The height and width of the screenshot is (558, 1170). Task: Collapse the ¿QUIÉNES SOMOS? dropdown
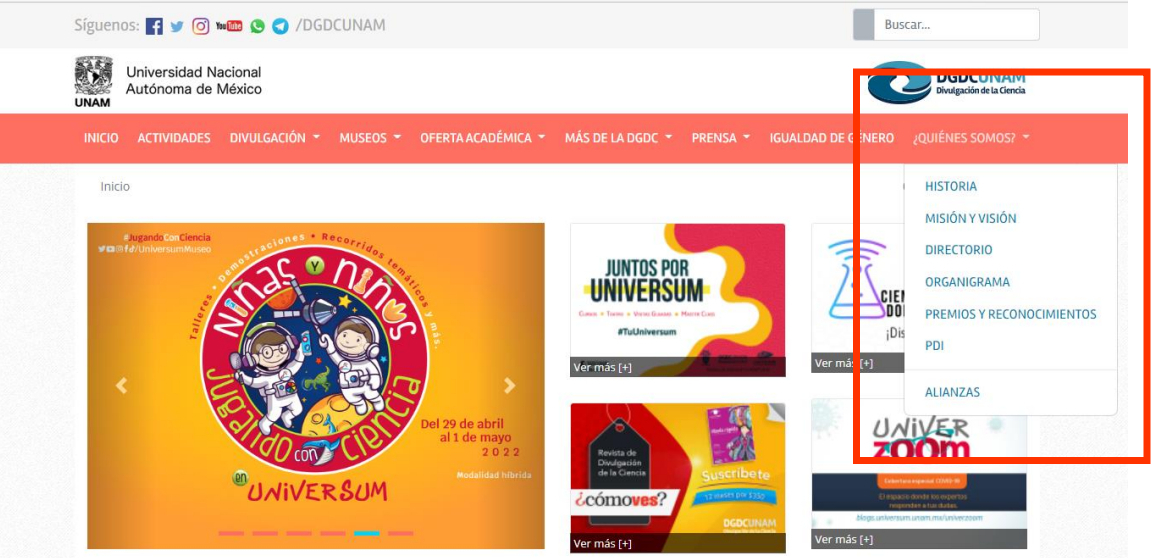coord(971,138)
